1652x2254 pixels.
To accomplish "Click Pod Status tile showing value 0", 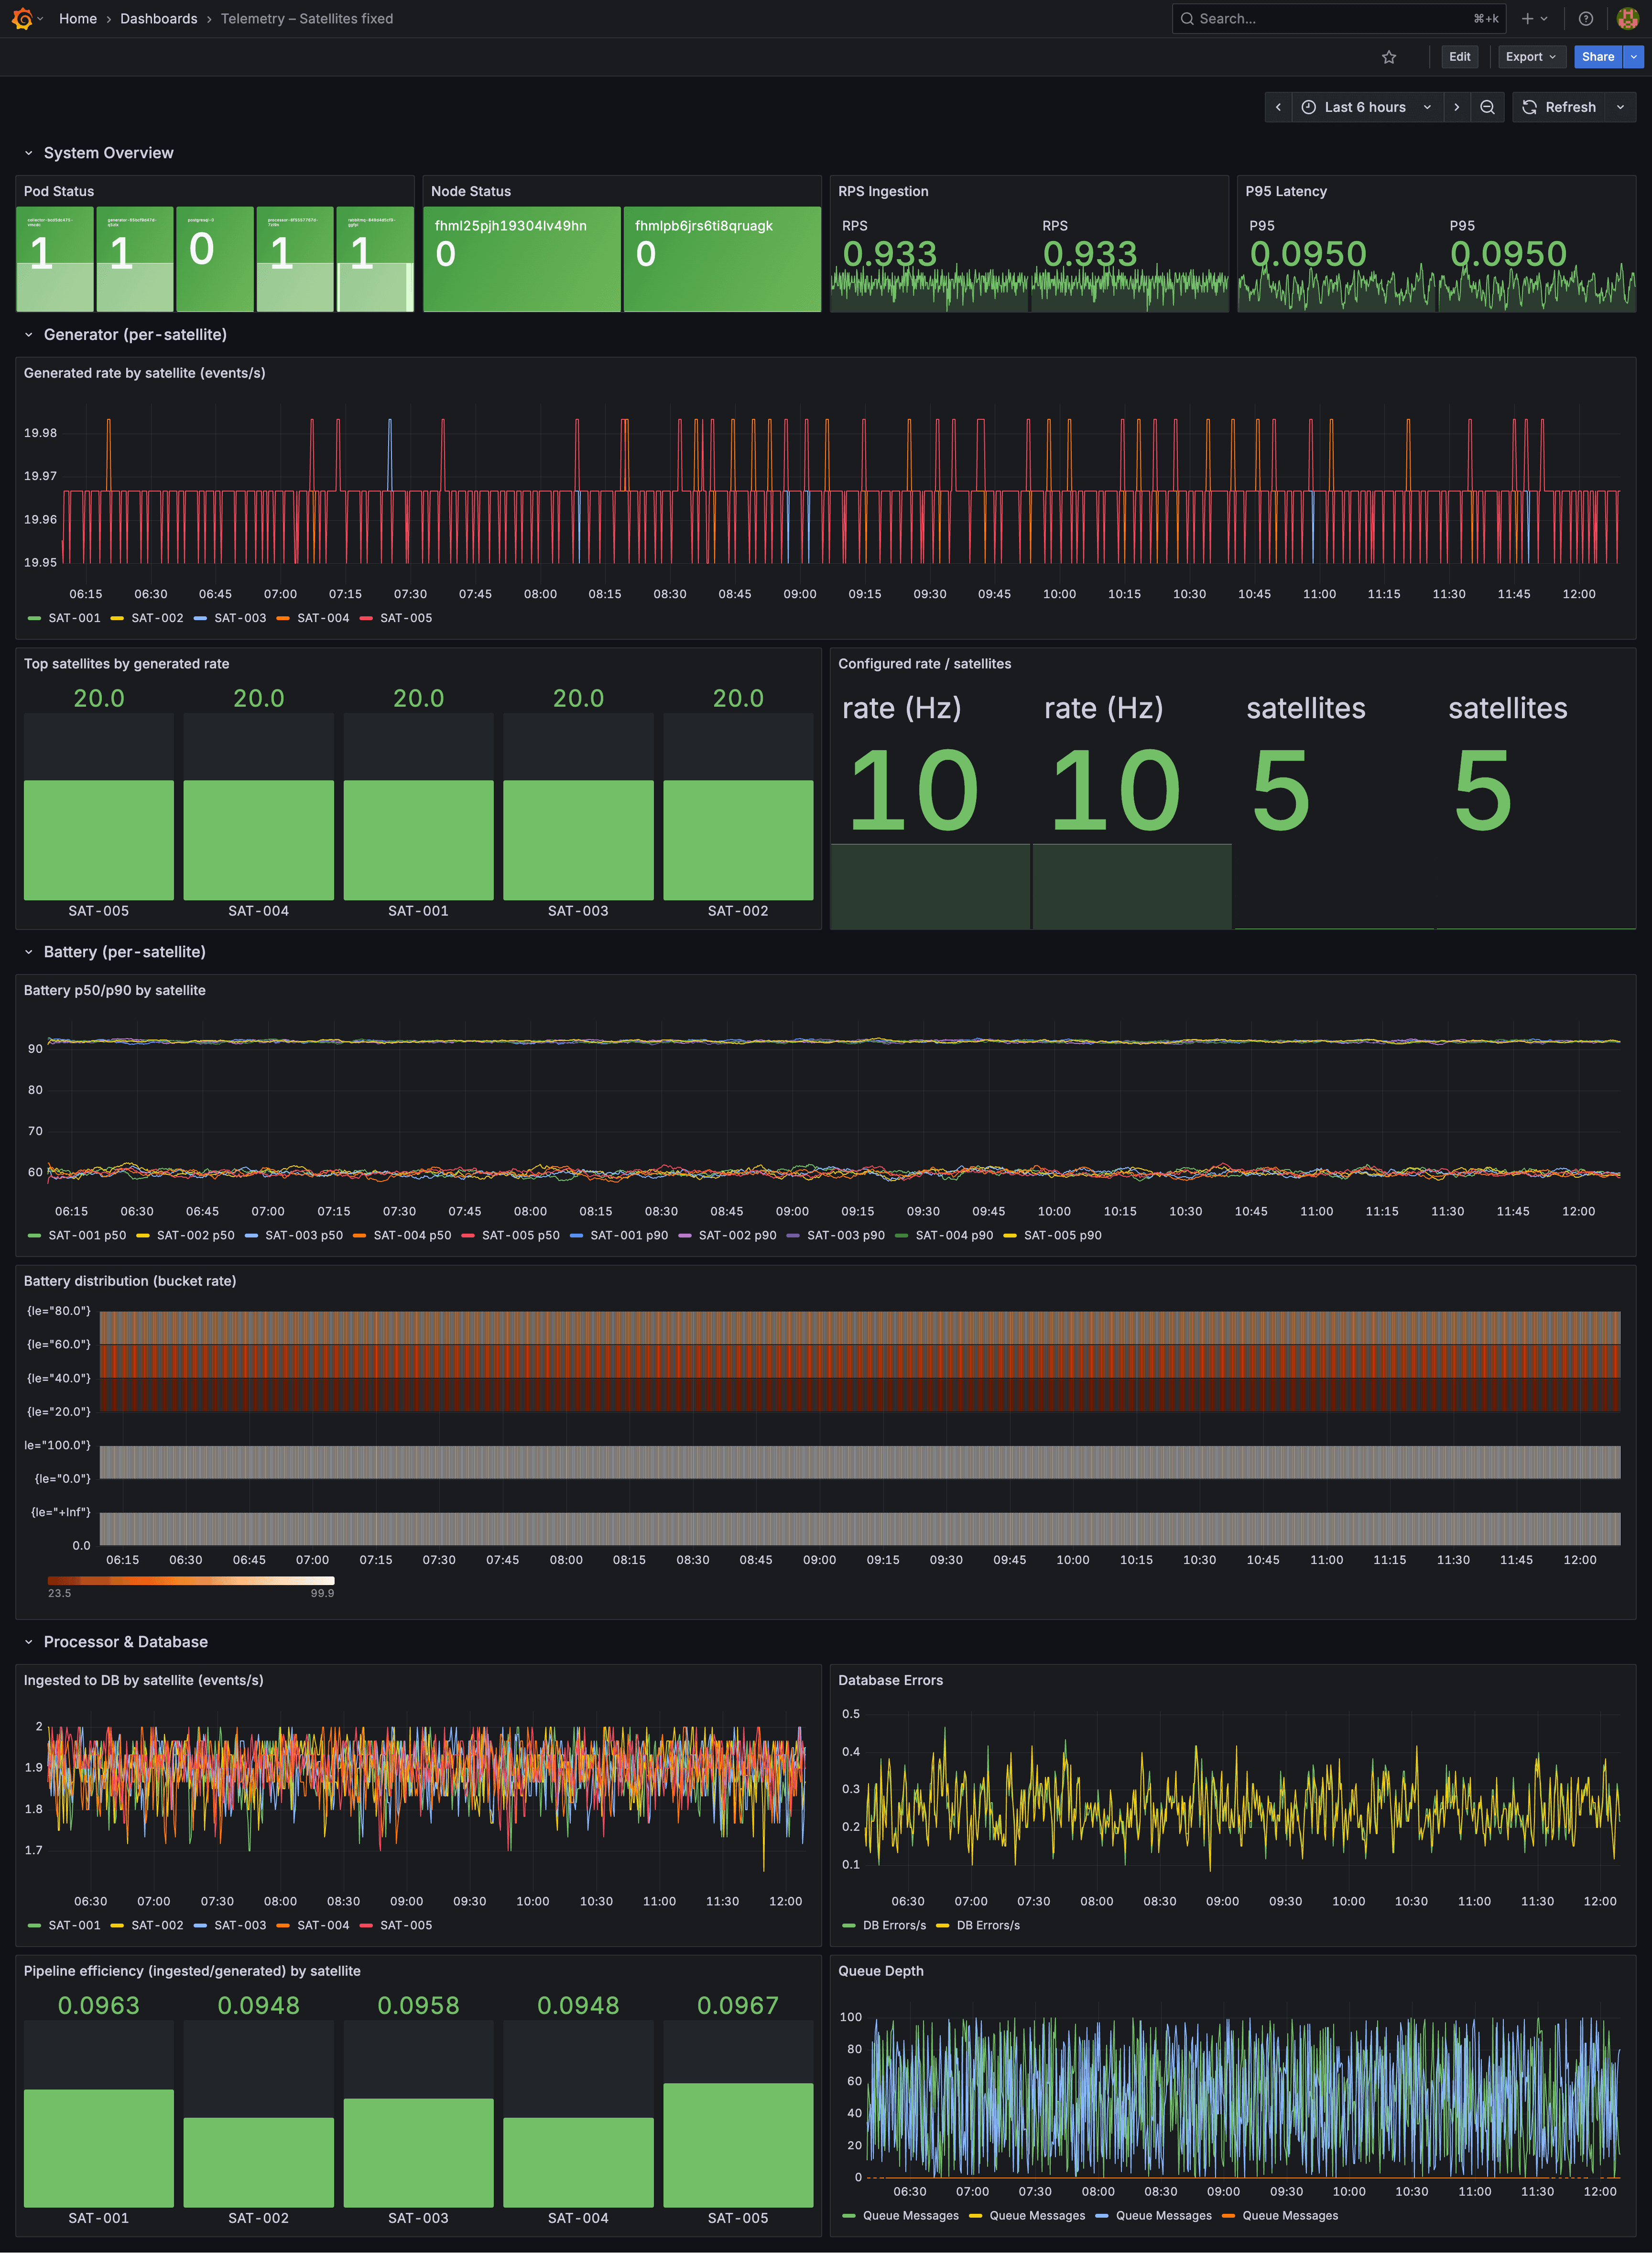I will pos(215,259).
